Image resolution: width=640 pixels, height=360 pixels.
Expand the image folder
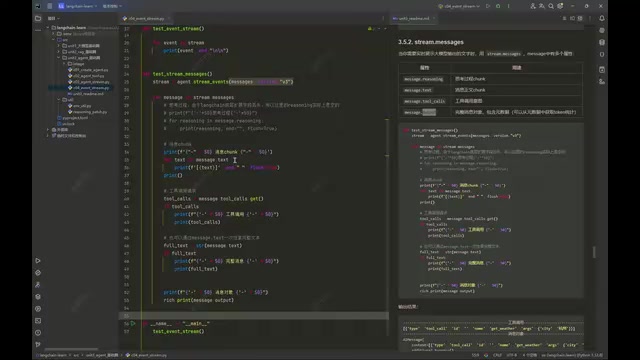tap(64, 64)
